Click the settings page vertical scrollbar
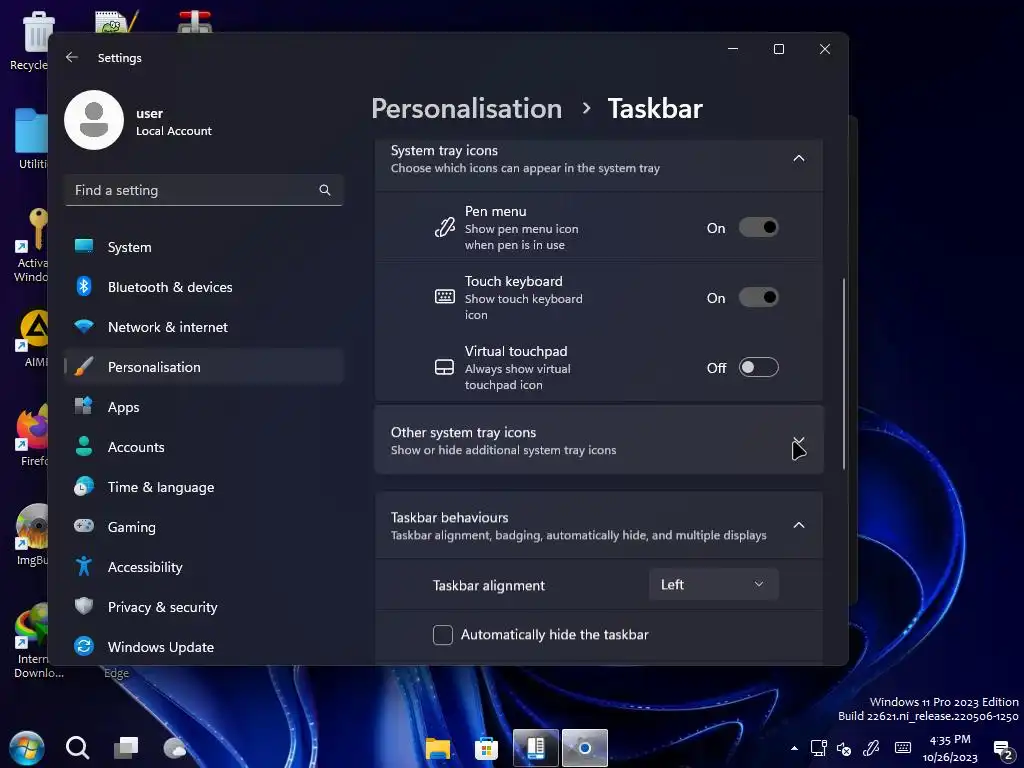The height and width of the screenshot is (768, 1024). [x=844, y=374]
